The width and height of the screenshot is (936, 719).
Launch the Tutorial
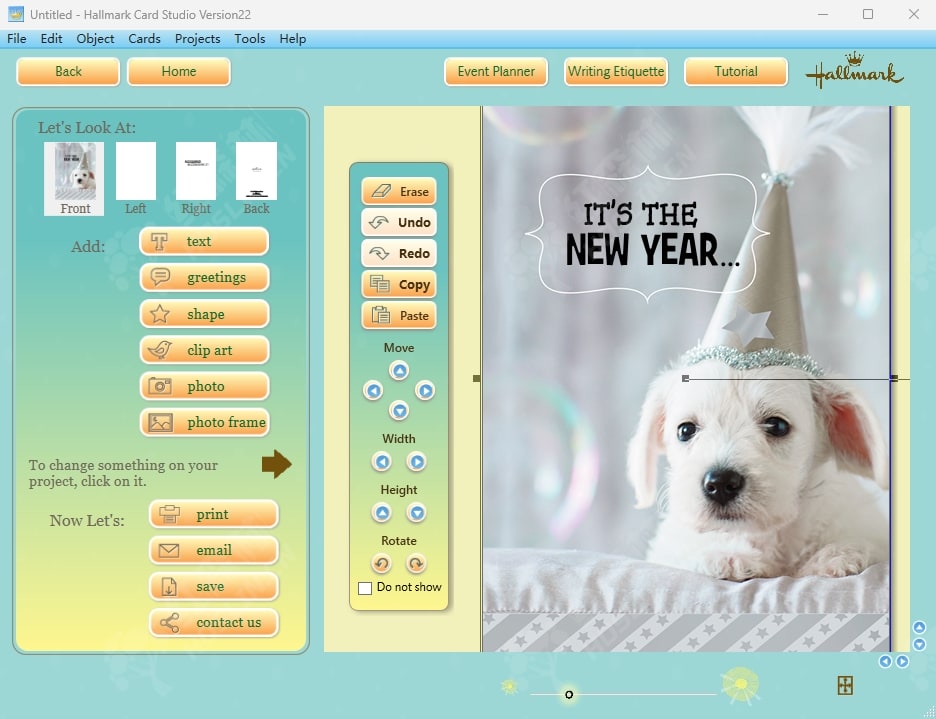[x=736, y=72]
